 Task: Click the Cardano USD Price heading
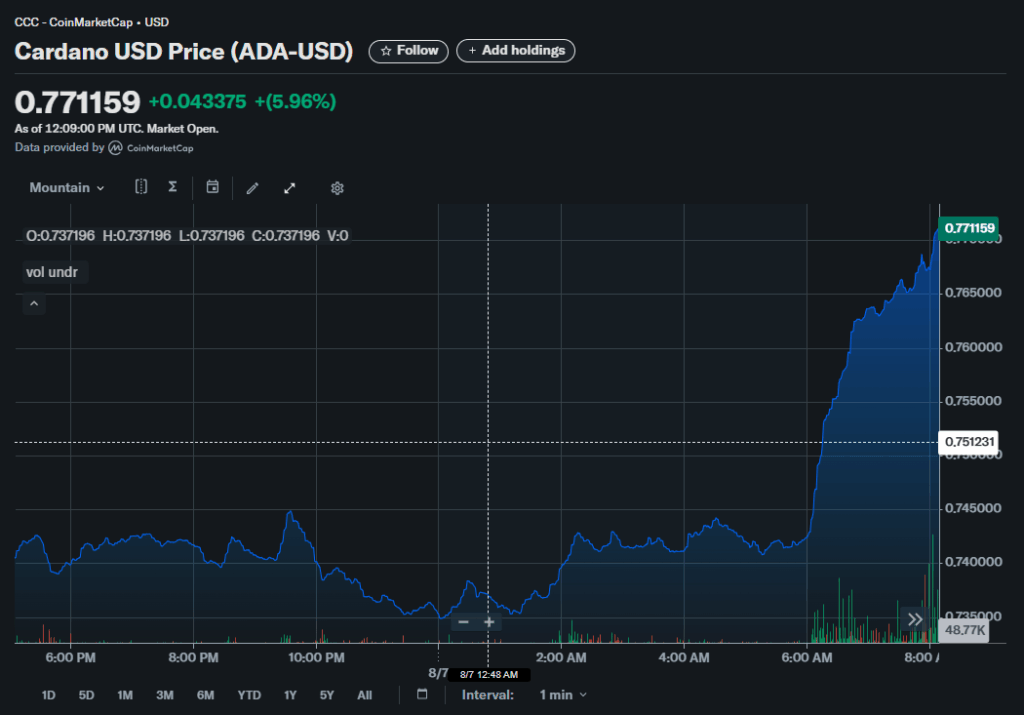point(184,52)
